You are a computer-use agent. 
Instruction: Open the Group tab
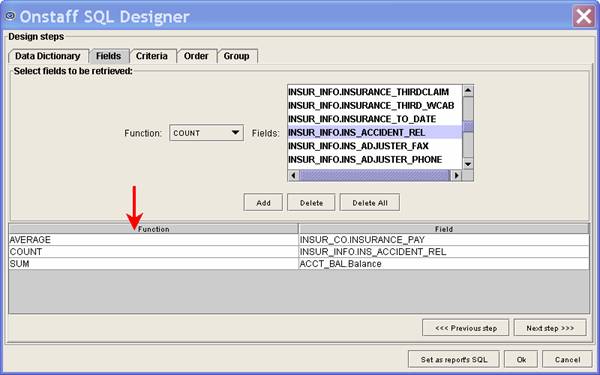click(x=237, y=56)
